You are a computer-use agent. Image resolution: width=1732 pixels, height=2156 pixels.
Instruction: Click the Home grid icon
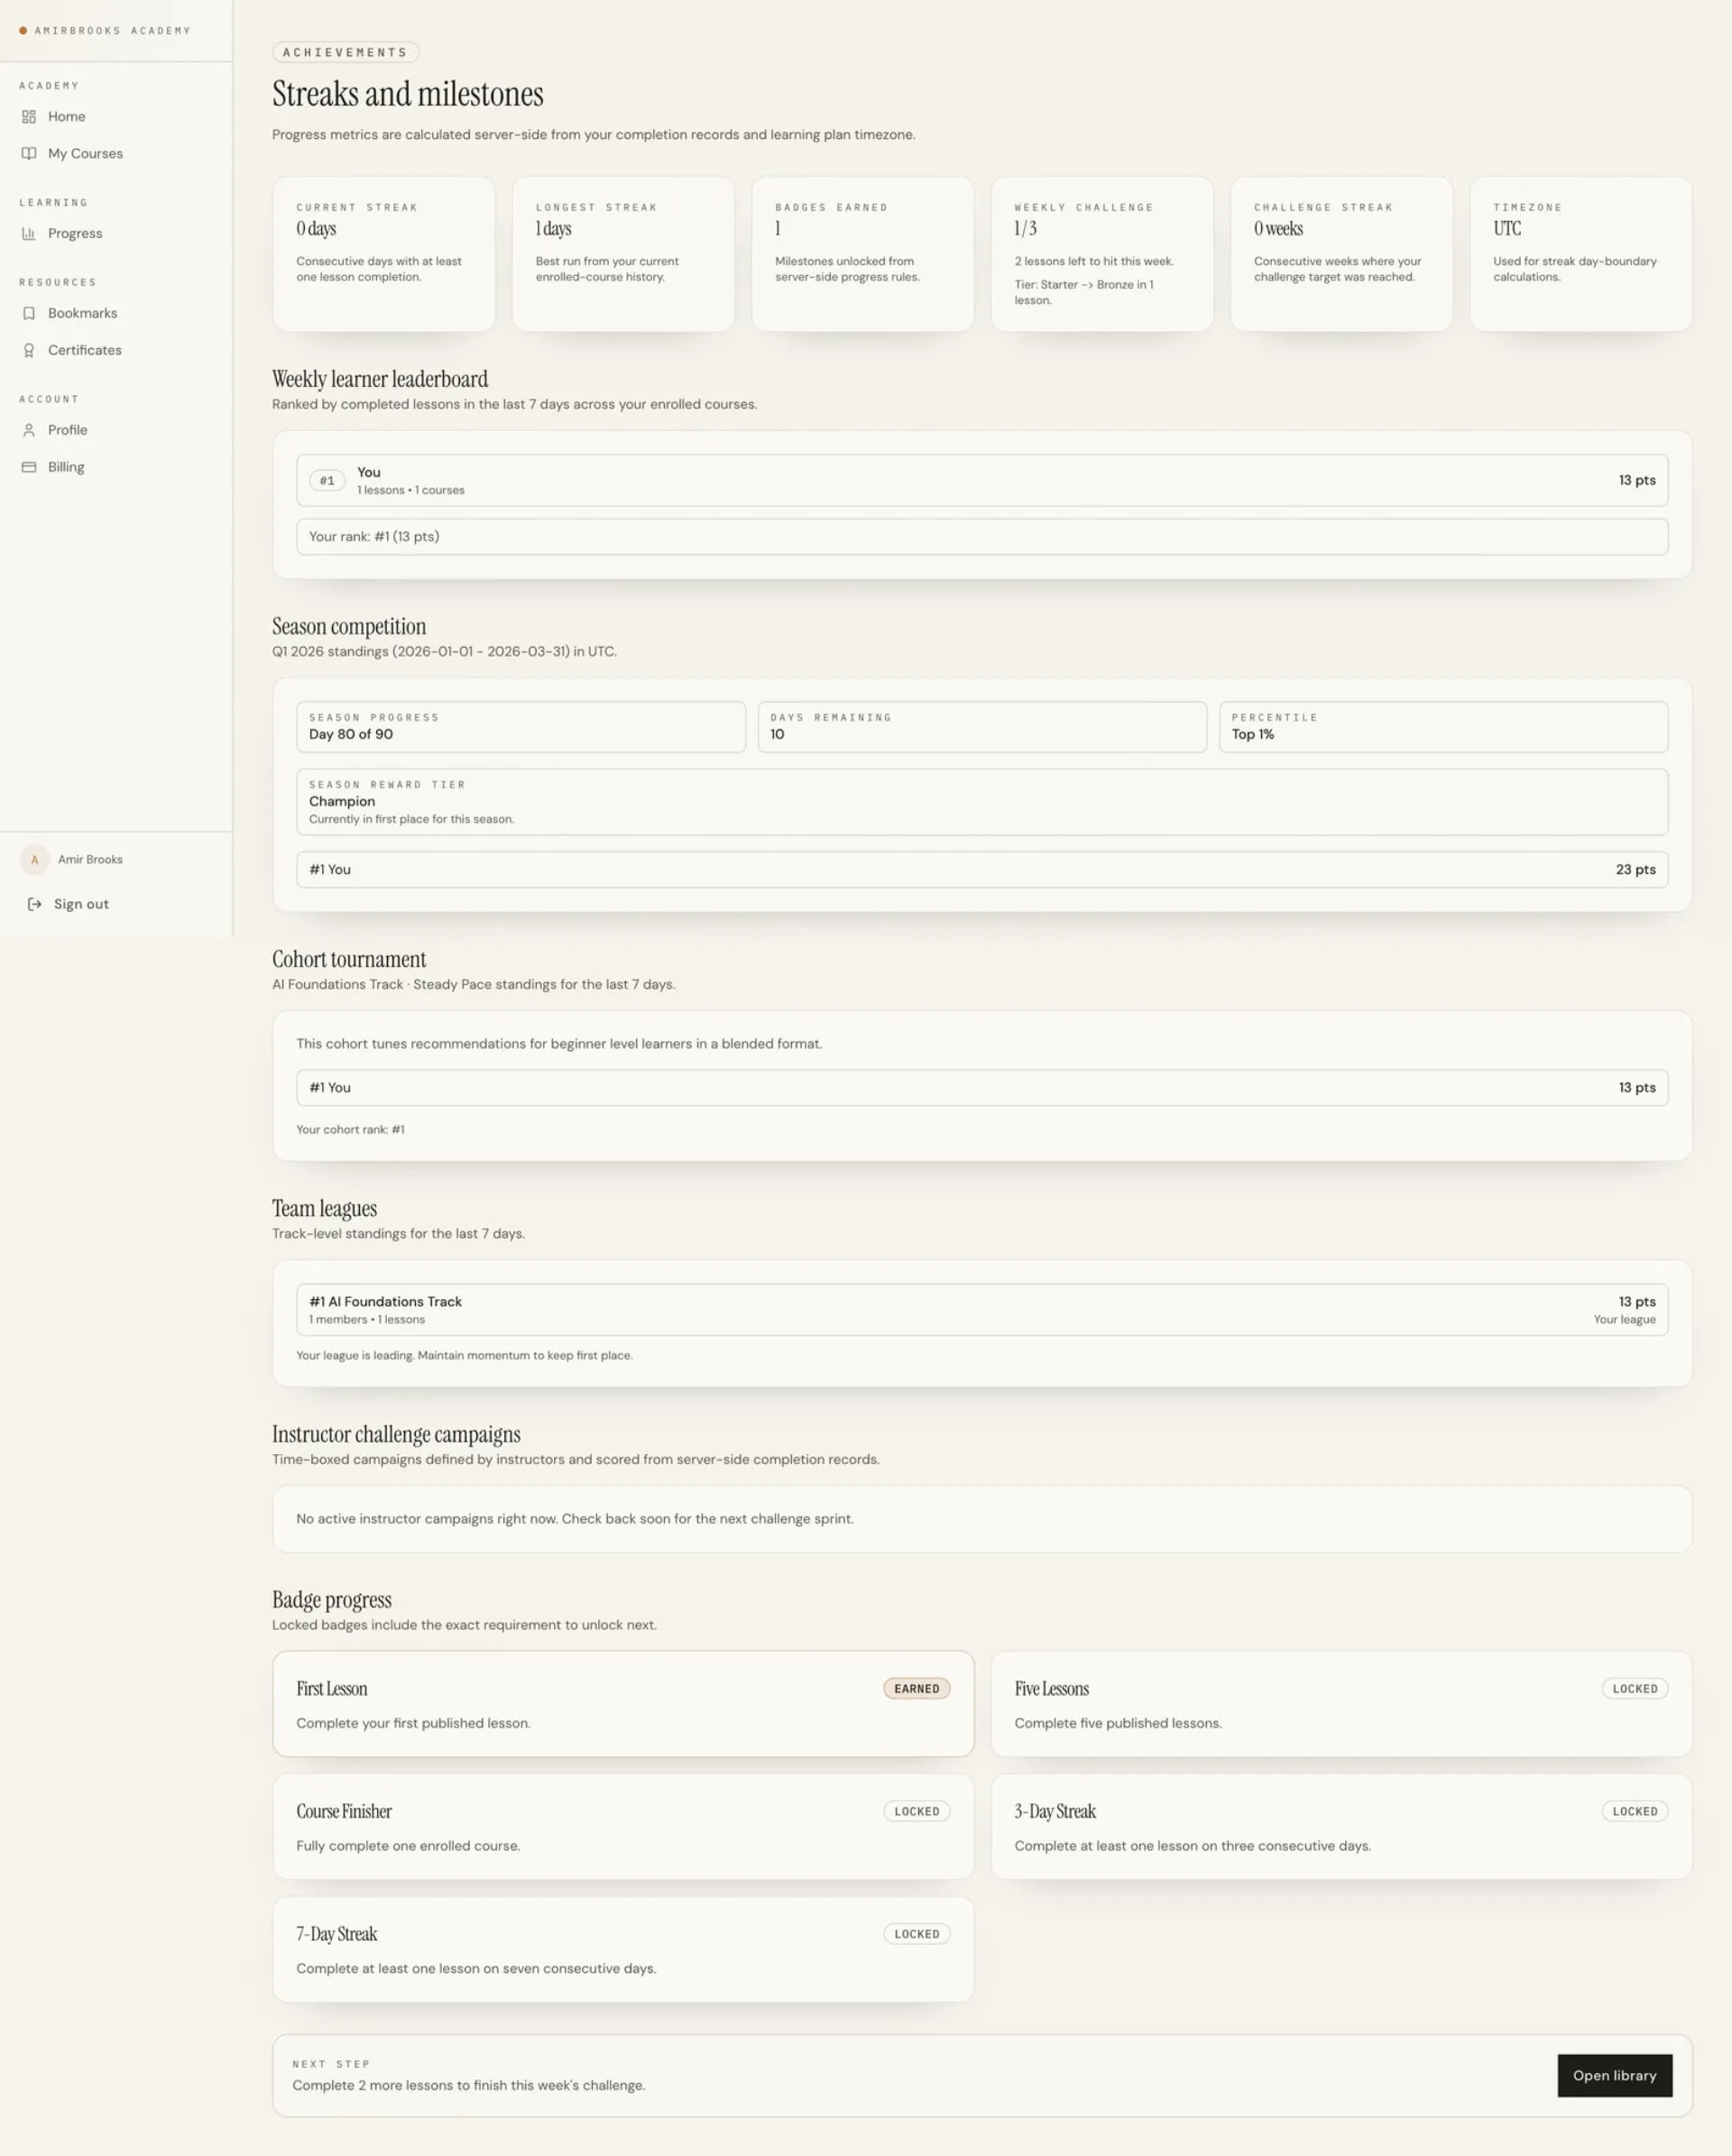pos(29,116)
